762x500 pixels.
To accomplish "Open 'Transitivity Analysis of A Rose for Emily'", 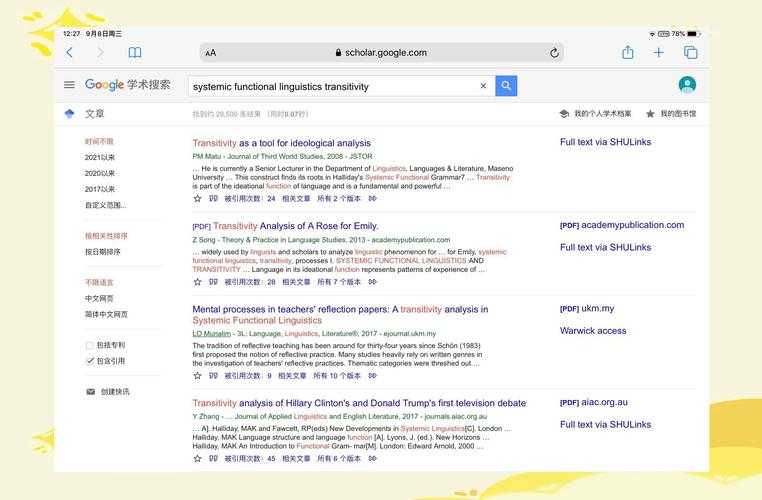I will click(295, 226).
